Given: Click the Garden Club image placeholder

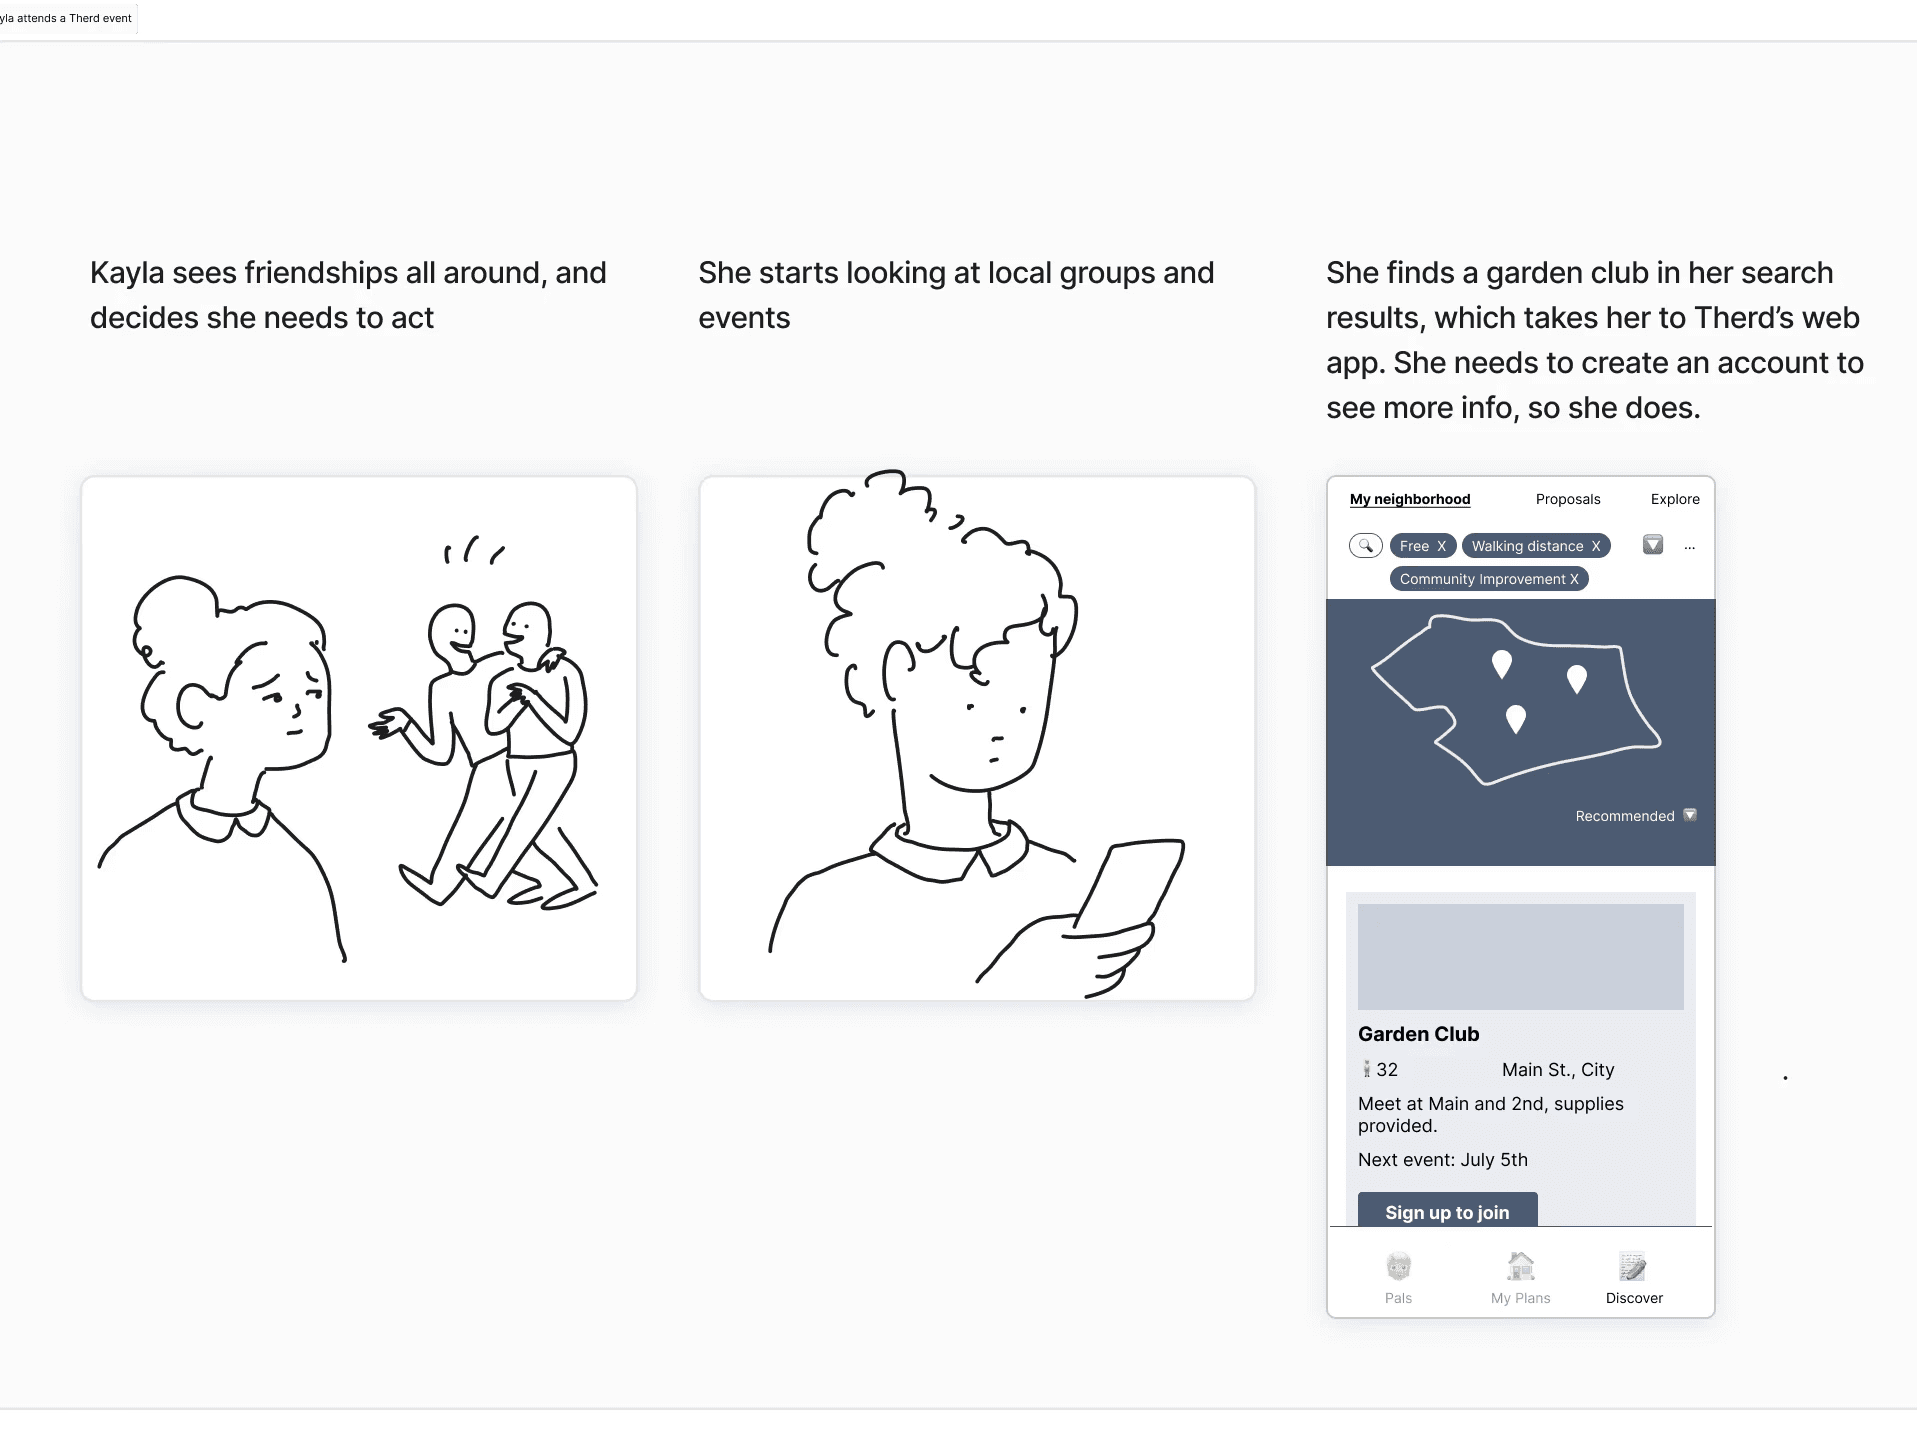Looking at the screenshot, I should 1520,957.
